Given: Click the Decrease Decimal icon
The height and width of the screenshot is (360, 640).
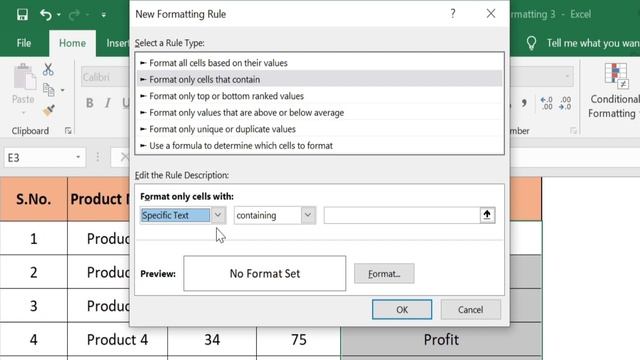Looking at the screenshot, I should [565, 103].
